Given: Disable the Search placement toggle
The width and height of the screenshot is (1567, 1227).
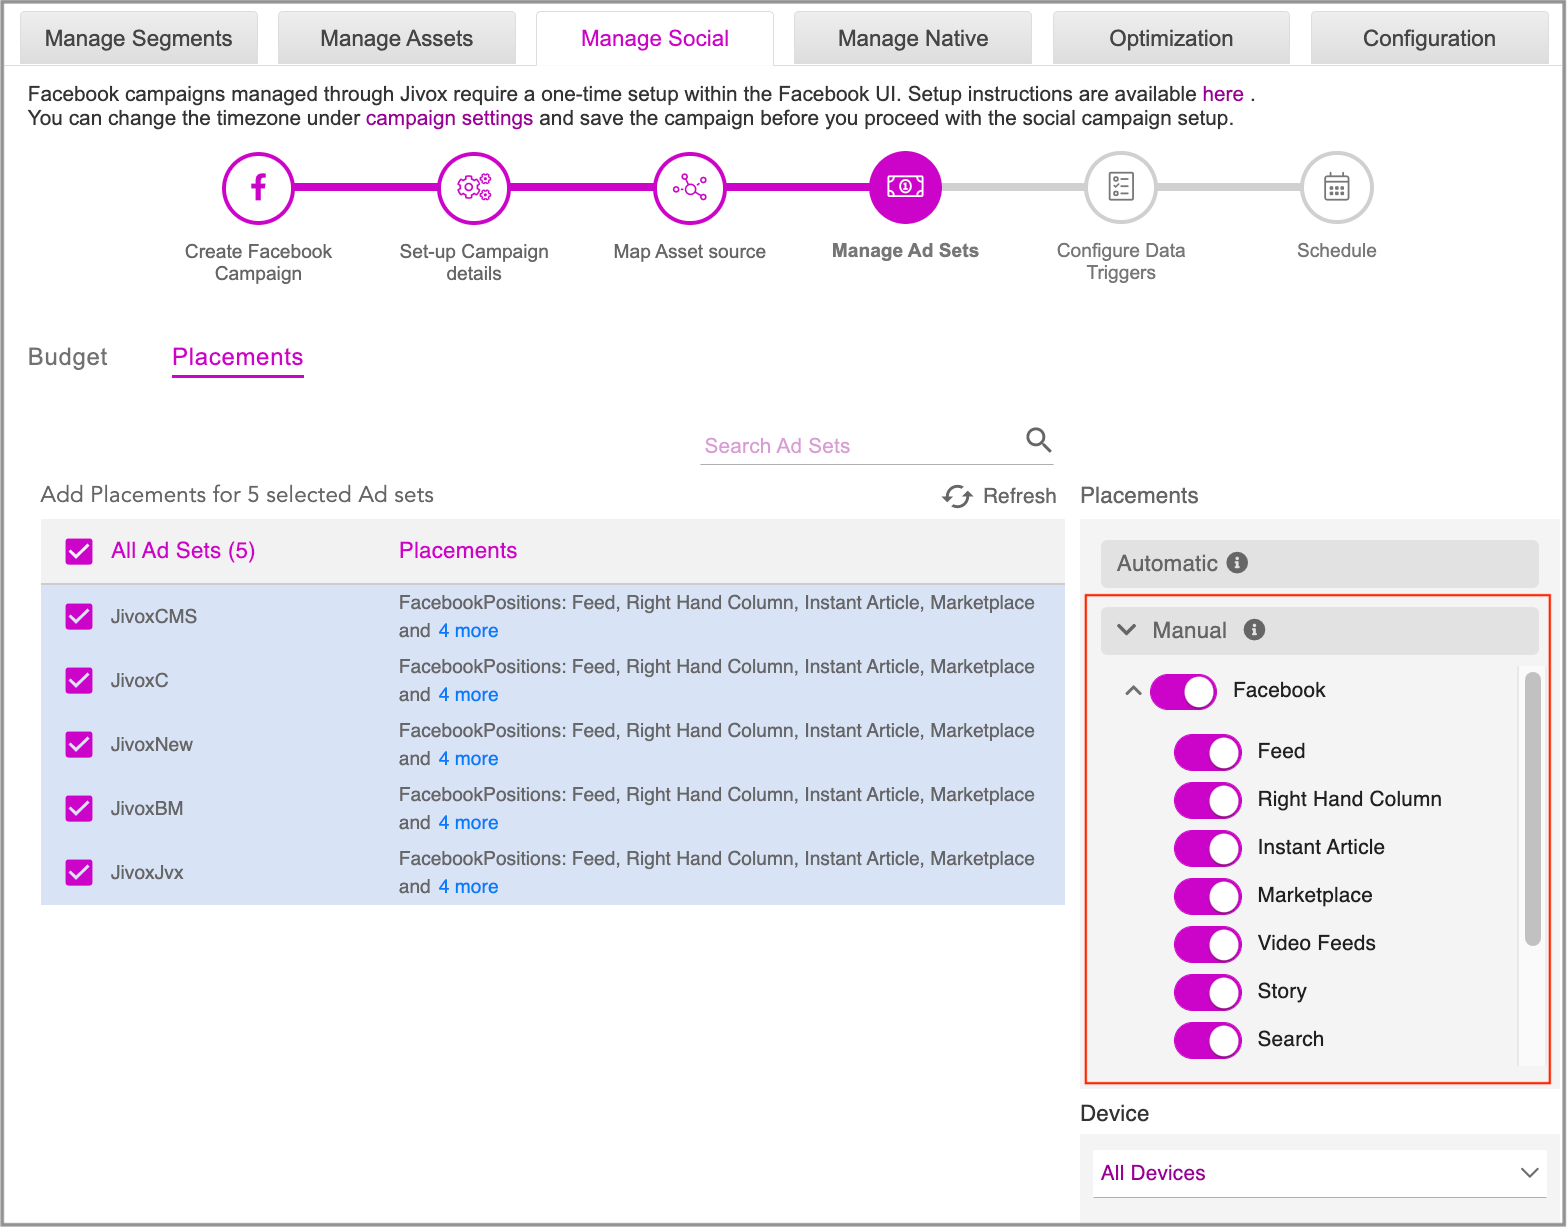Looking at the screenshot, I should [x=1207, y=1039].
